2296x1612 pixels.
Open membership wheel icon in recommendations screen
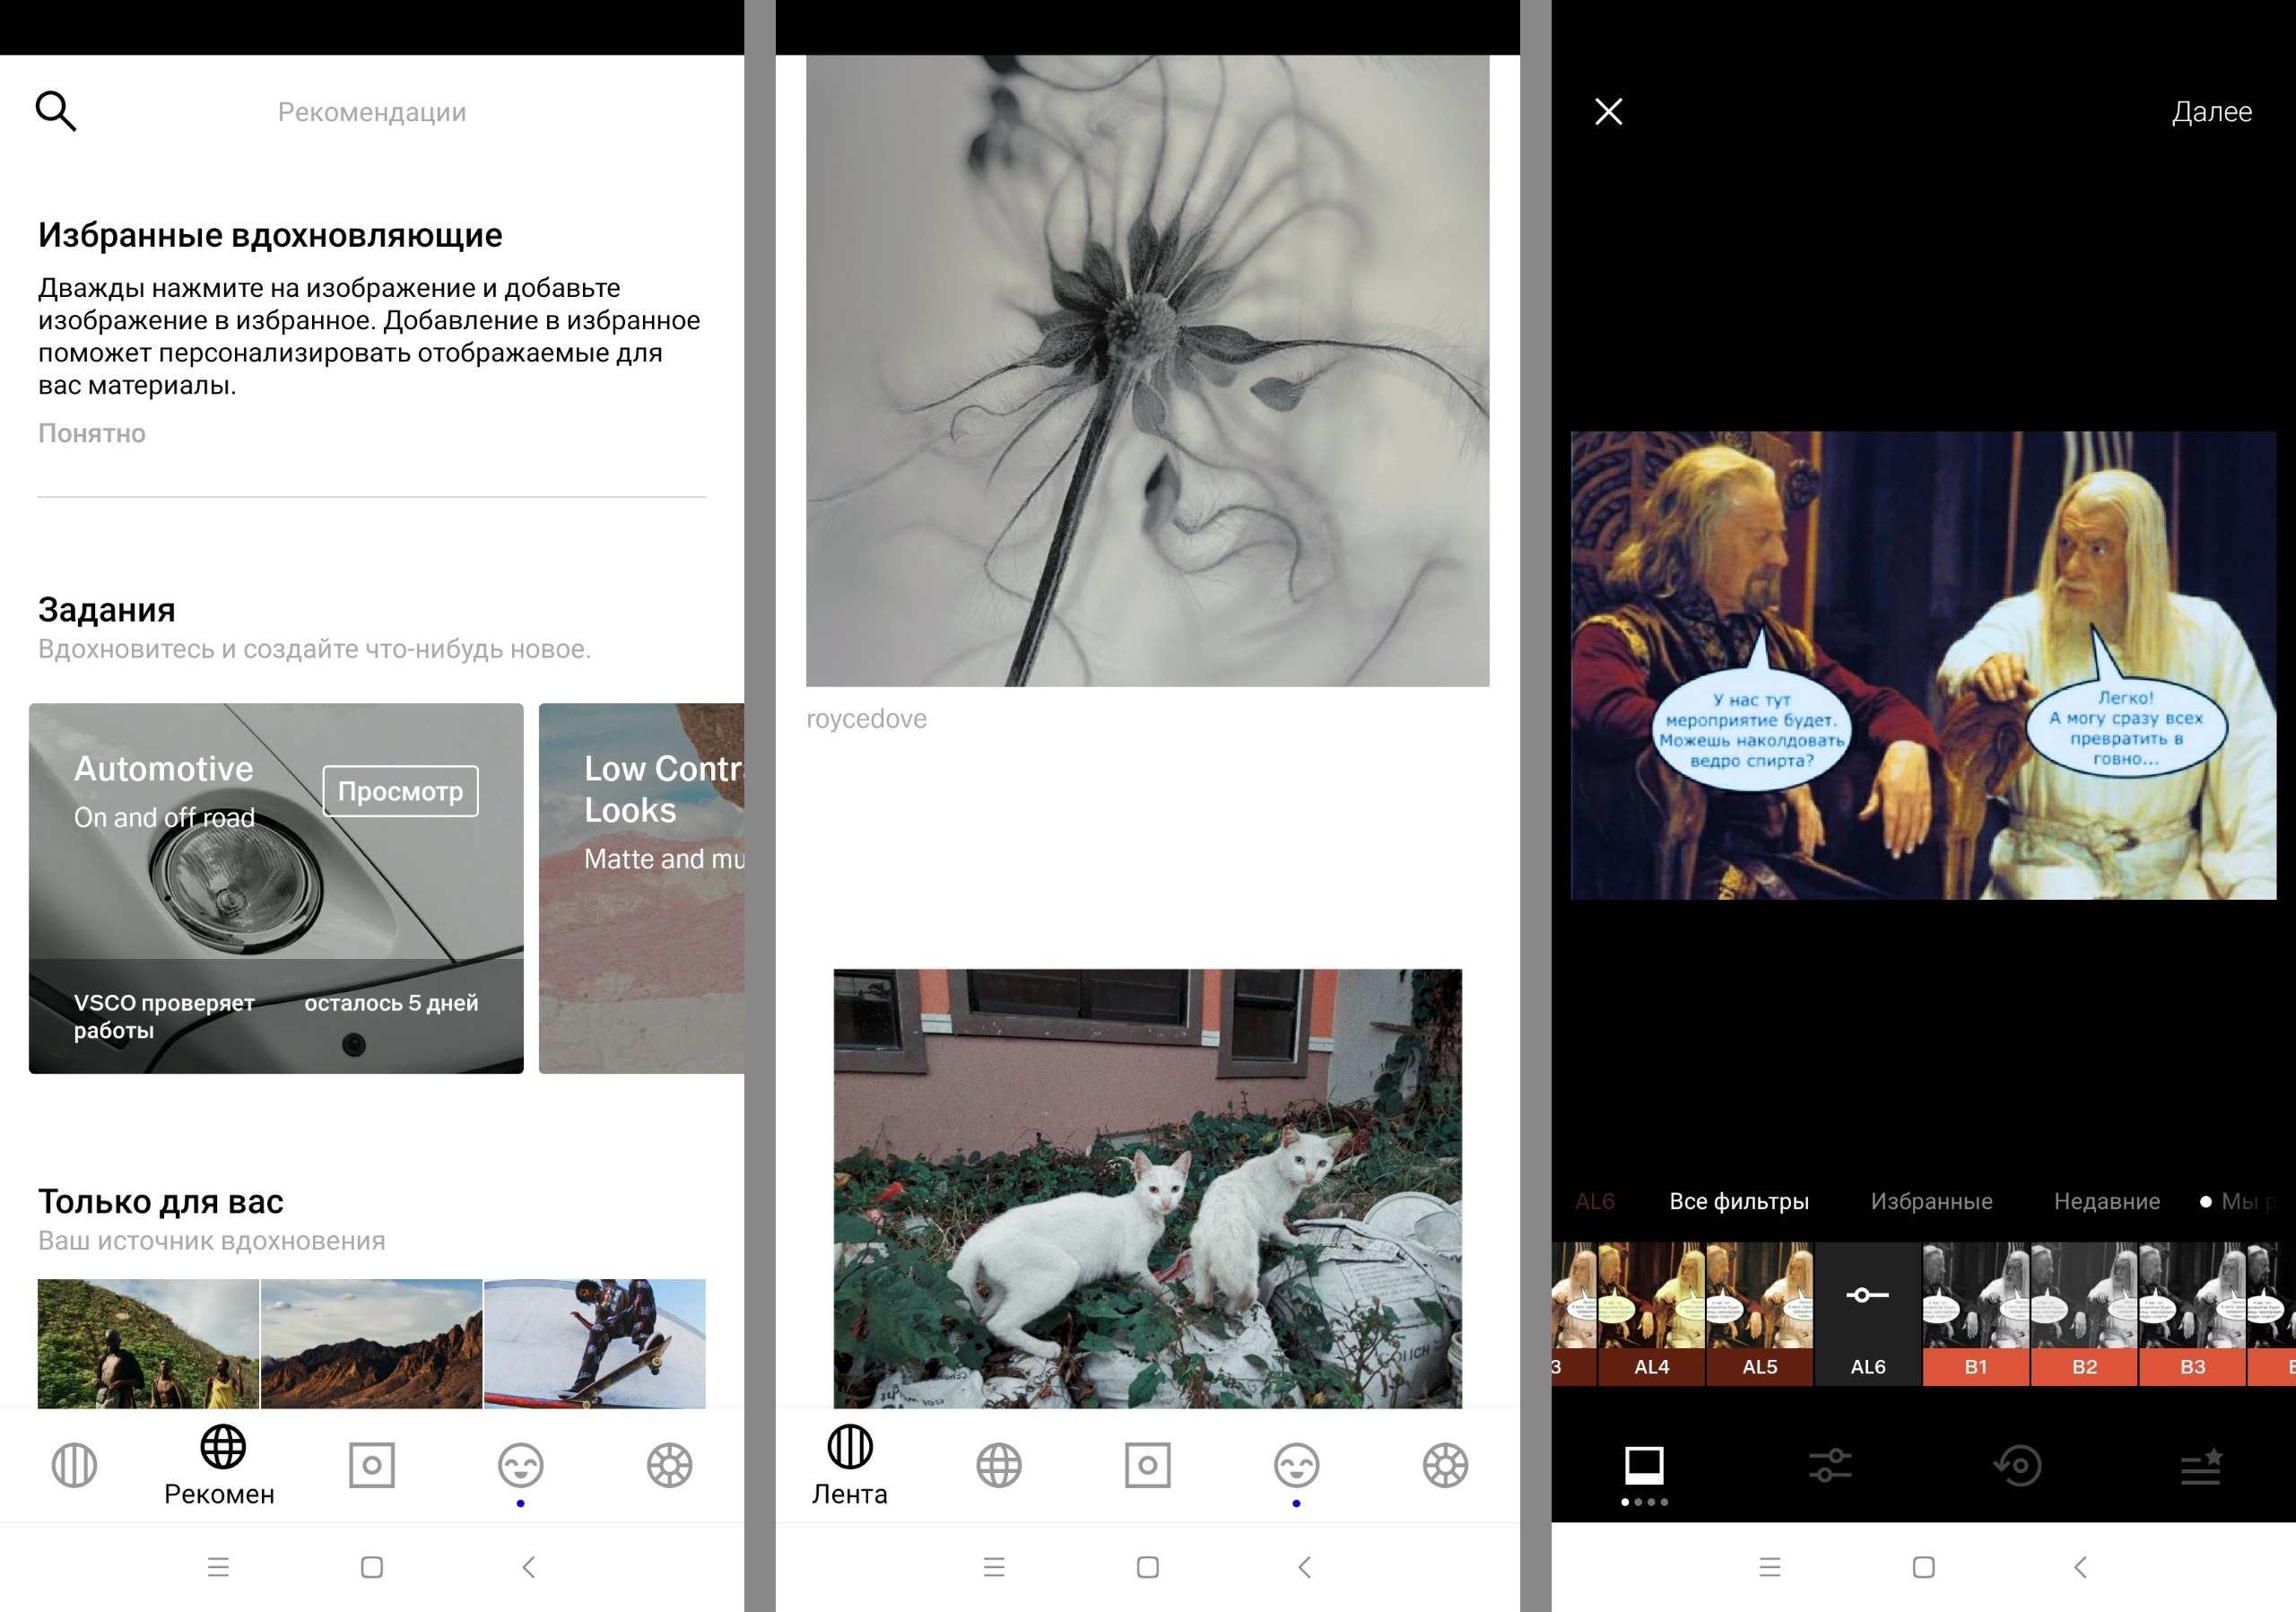(x=669, y=1466)
